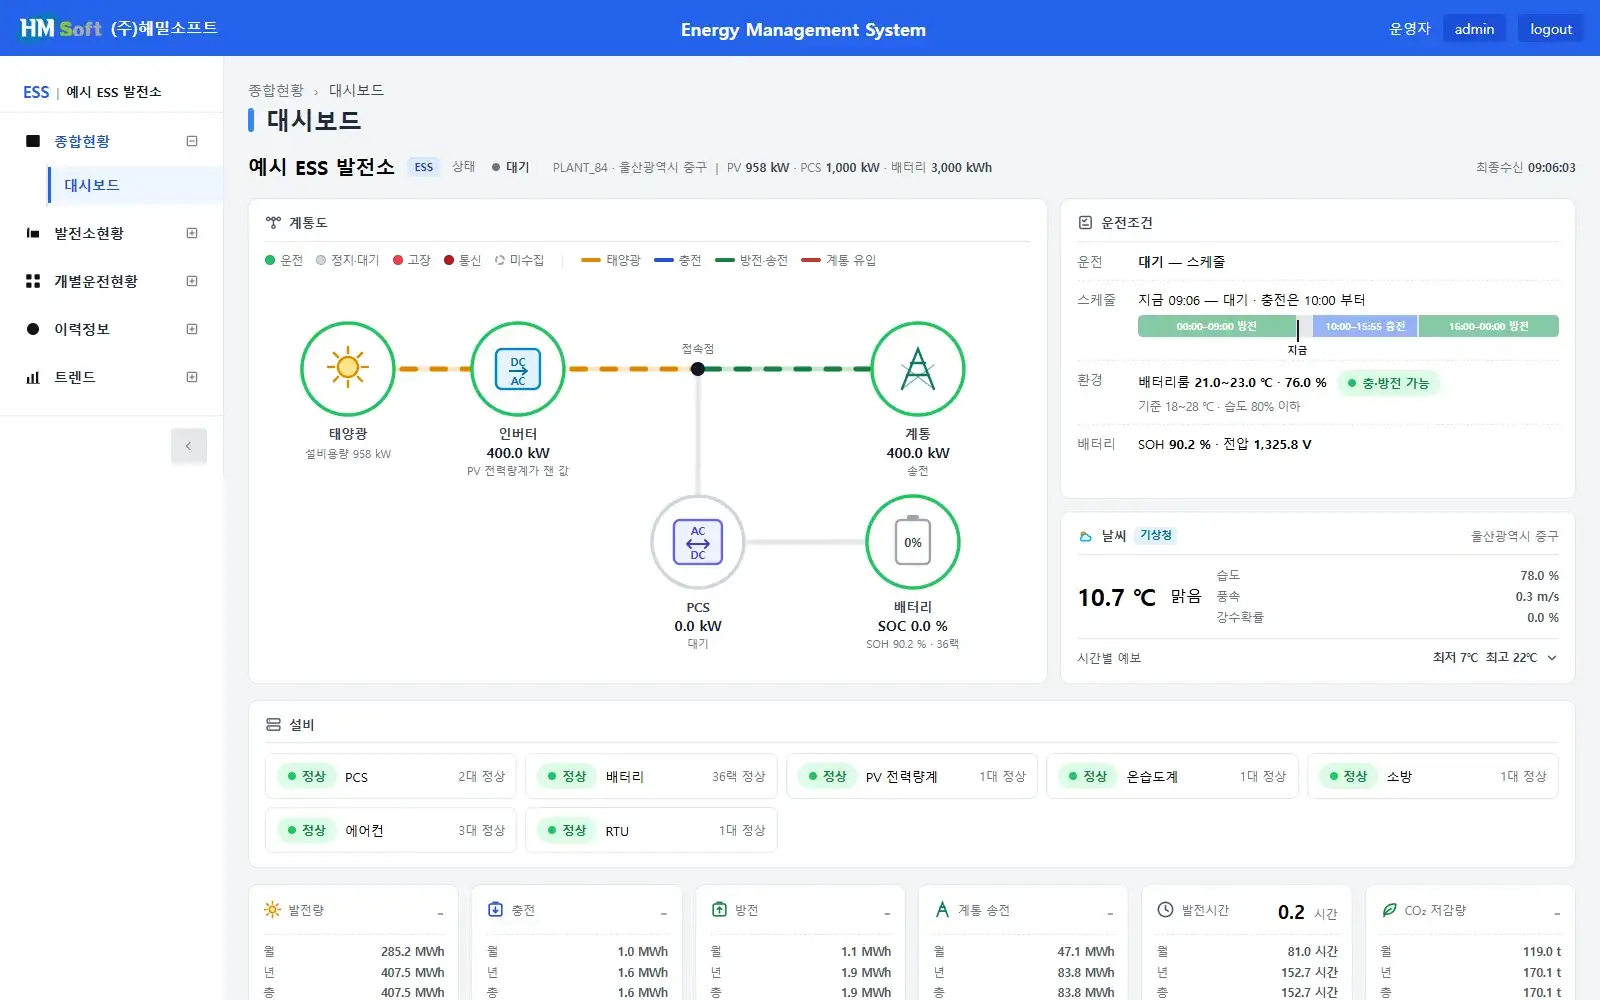Expand the 트렌드 menu section
The width and height of the screenshot is (1600, 1000).
(192, 377)
